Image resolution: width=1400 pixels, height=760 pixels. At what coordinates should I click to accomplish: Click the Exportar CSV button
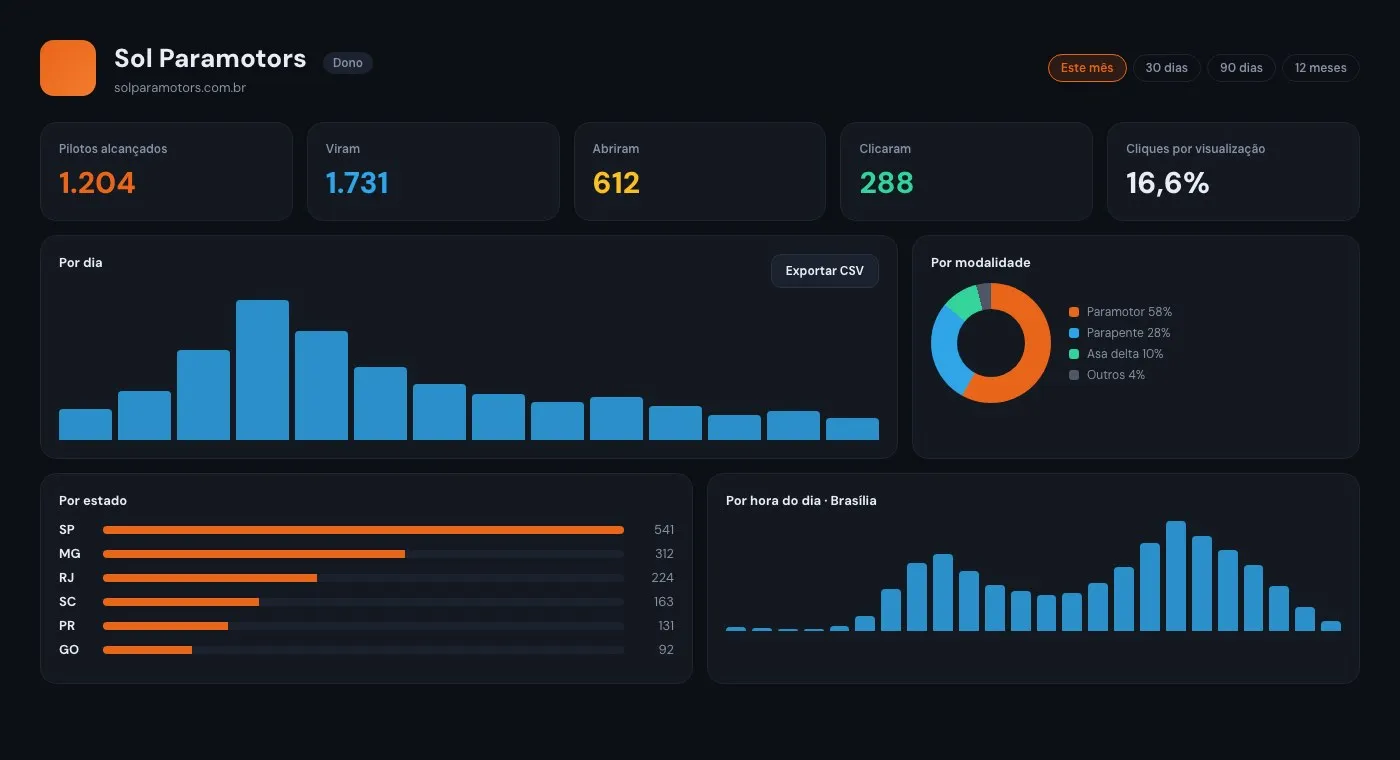[825, 271]
